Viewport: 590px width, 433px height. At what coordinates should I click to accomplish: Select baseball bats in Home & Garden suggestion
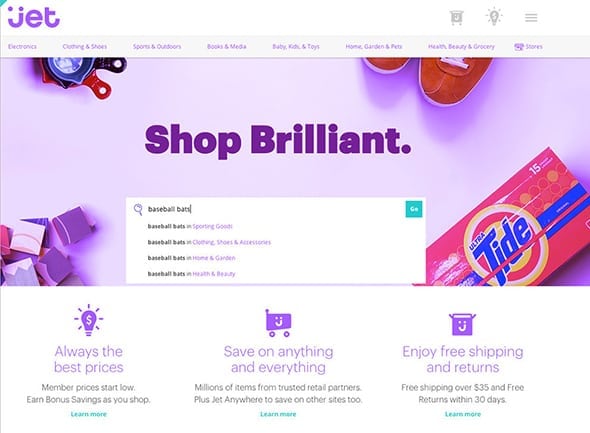[x=192, y=258]
